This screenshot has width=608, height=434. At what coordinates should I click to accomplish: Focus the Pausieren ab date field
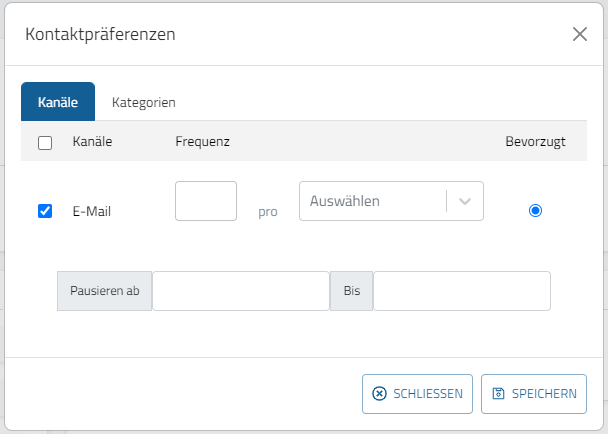pos(241,291)
